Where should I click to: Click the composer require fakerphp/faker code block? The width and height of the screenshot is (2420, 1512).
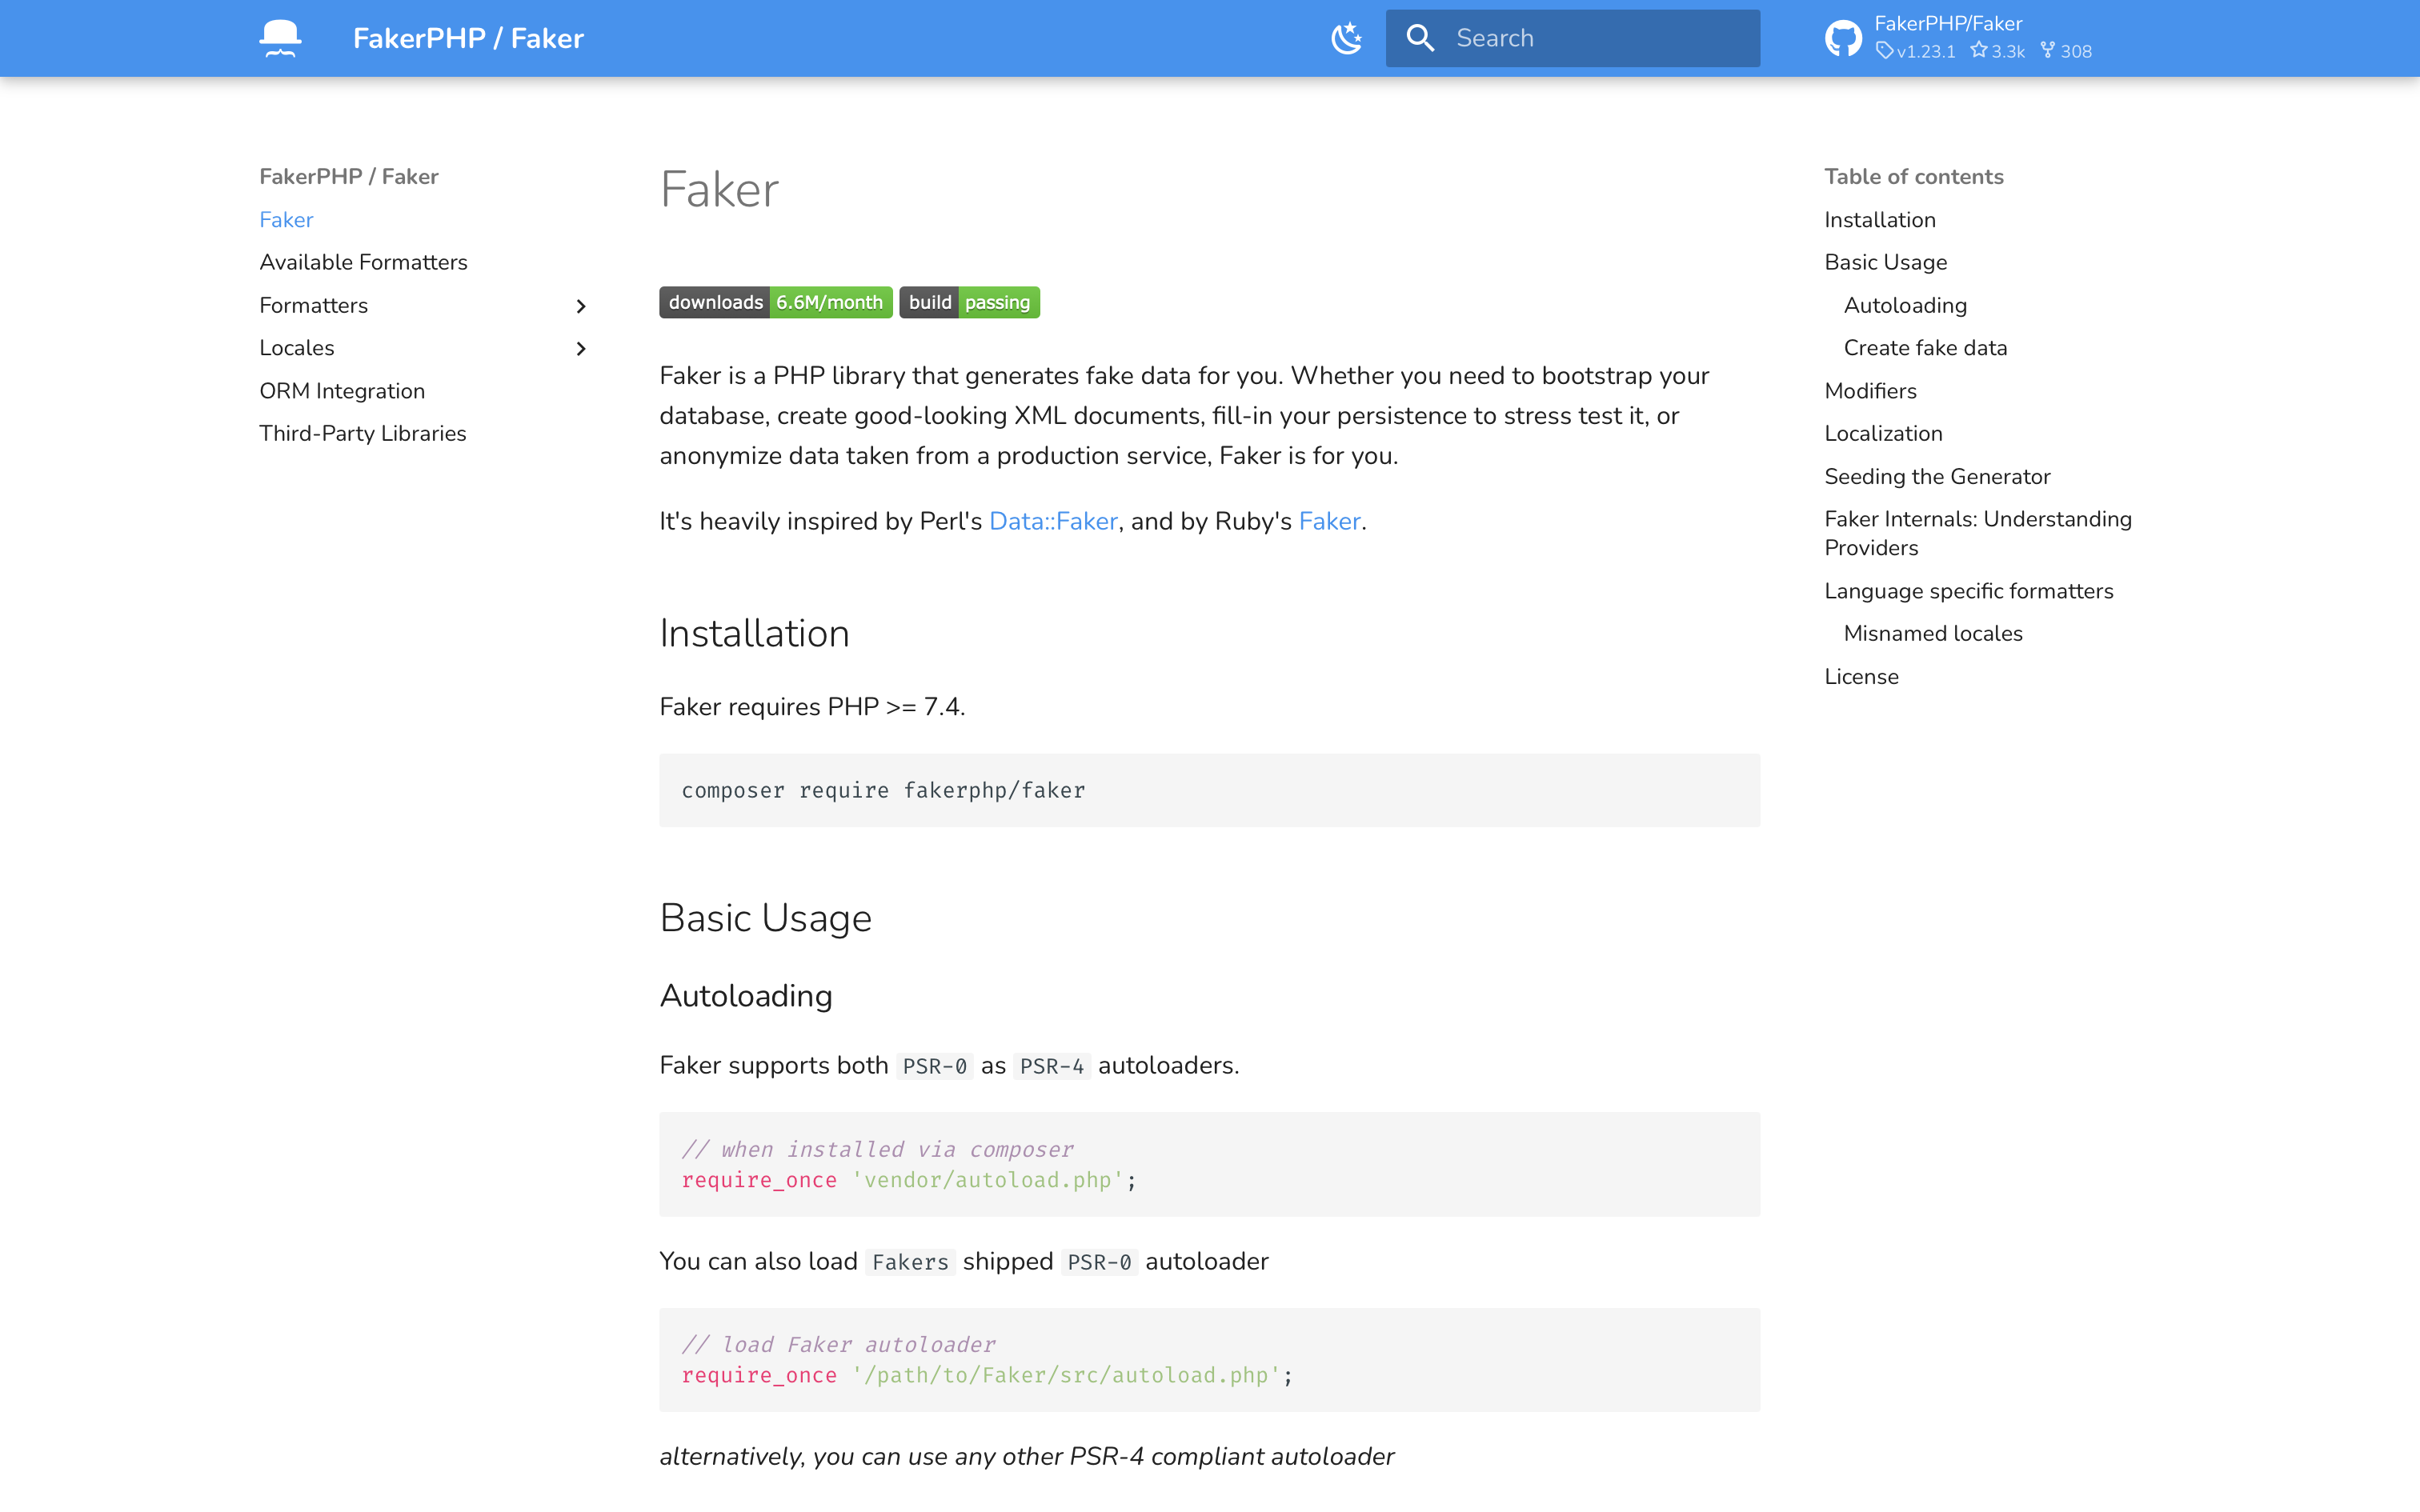1209,790
